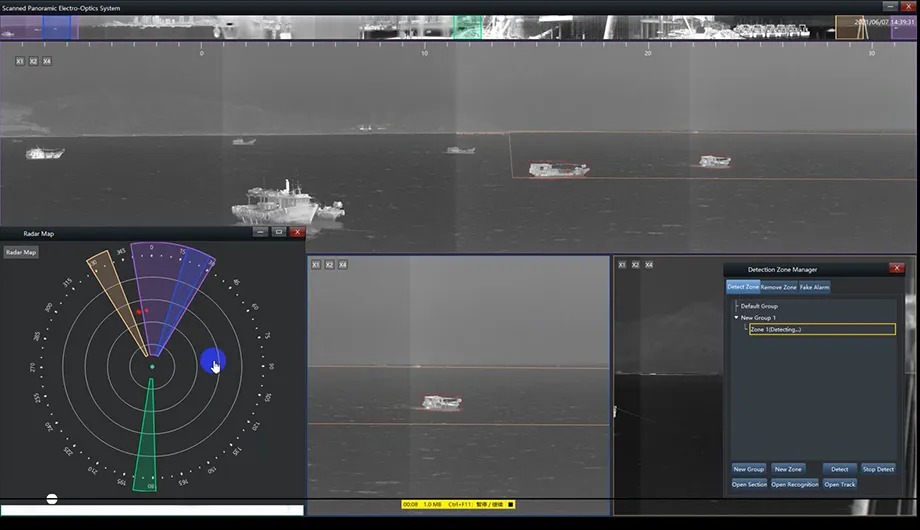Collapse the New Group 1 tree node

(x=737, y=317)
